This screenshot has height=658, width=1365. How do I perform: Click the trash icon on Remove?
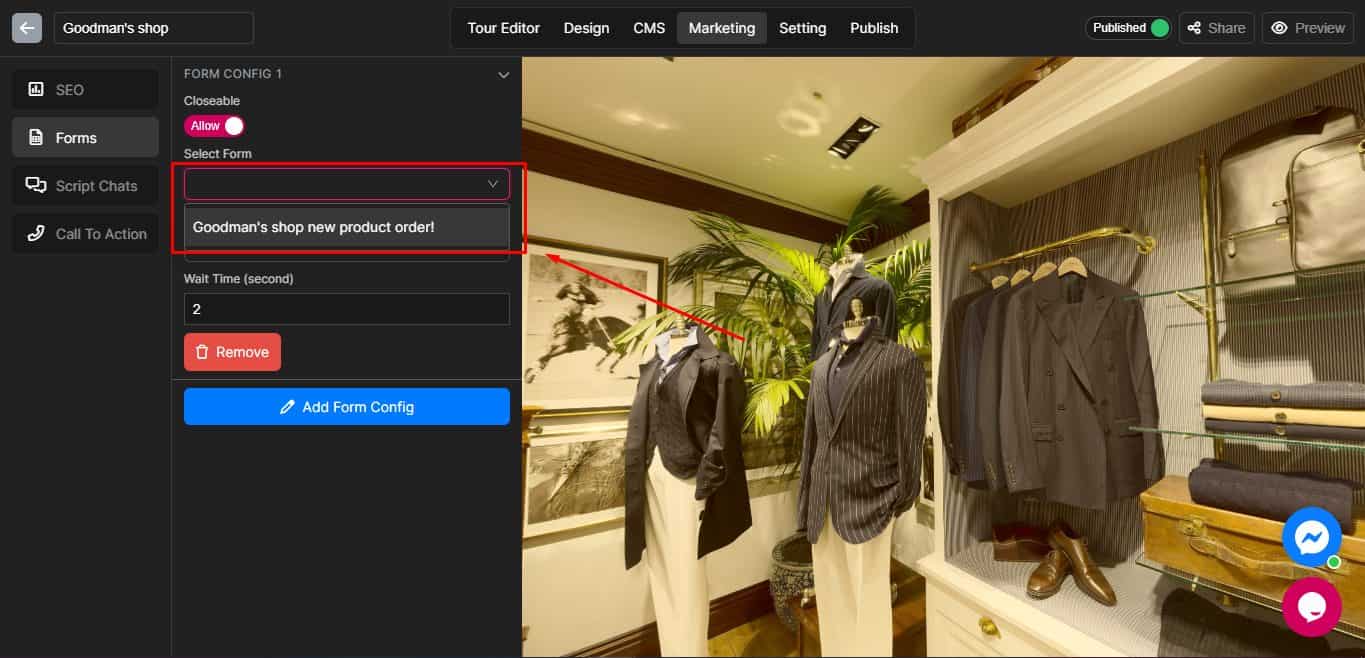(202, 352)
